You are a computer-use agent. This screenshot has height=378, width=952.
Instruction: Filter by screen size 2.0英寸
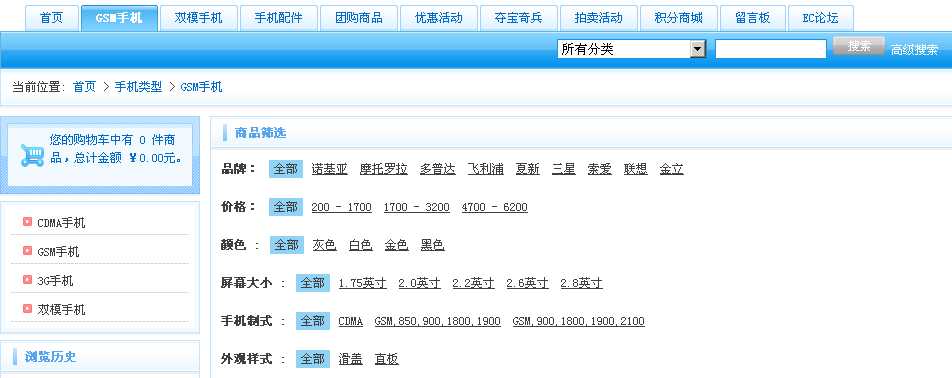(x=420, y=283)
